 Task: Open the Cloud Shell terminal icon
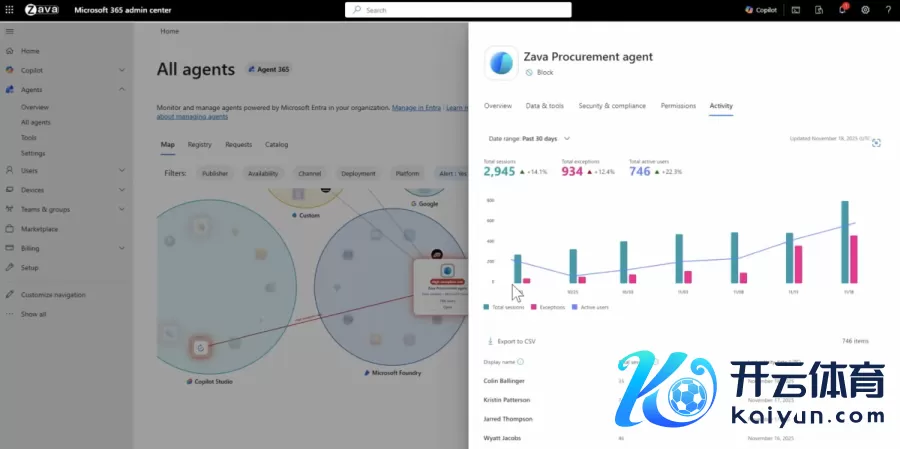pyautogui.click(x=796, y=10)
